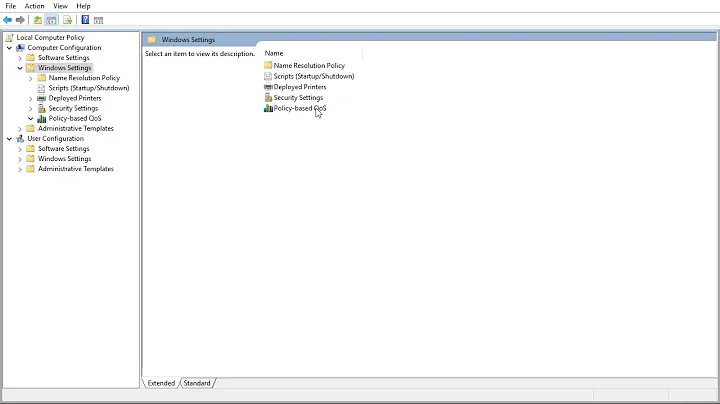Click the Up one level folder icon

[x=38, y=20]
